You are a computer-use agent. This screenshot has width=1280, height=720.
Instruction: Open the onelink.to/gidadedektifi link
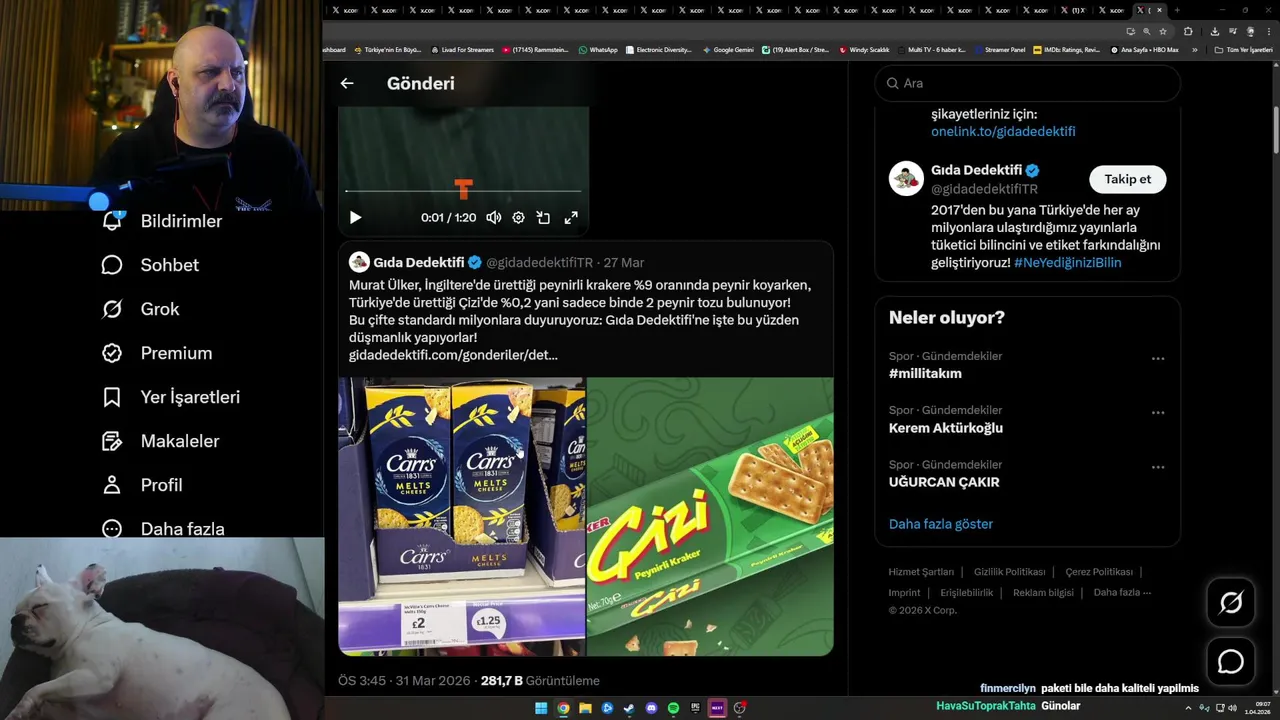[x=1003, y=131]
